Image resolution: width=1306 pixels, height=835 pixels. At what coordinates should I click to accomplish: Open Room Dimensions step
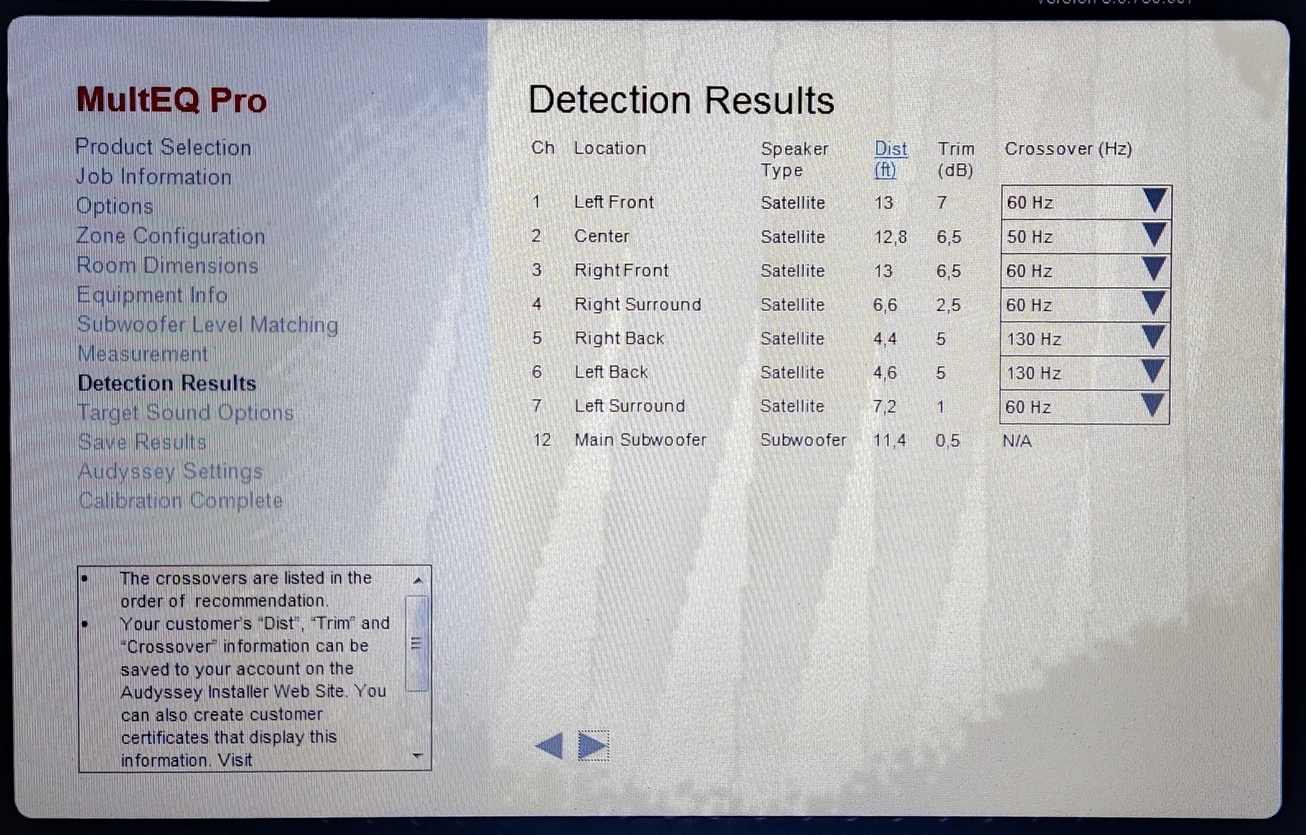pos(168,266)
